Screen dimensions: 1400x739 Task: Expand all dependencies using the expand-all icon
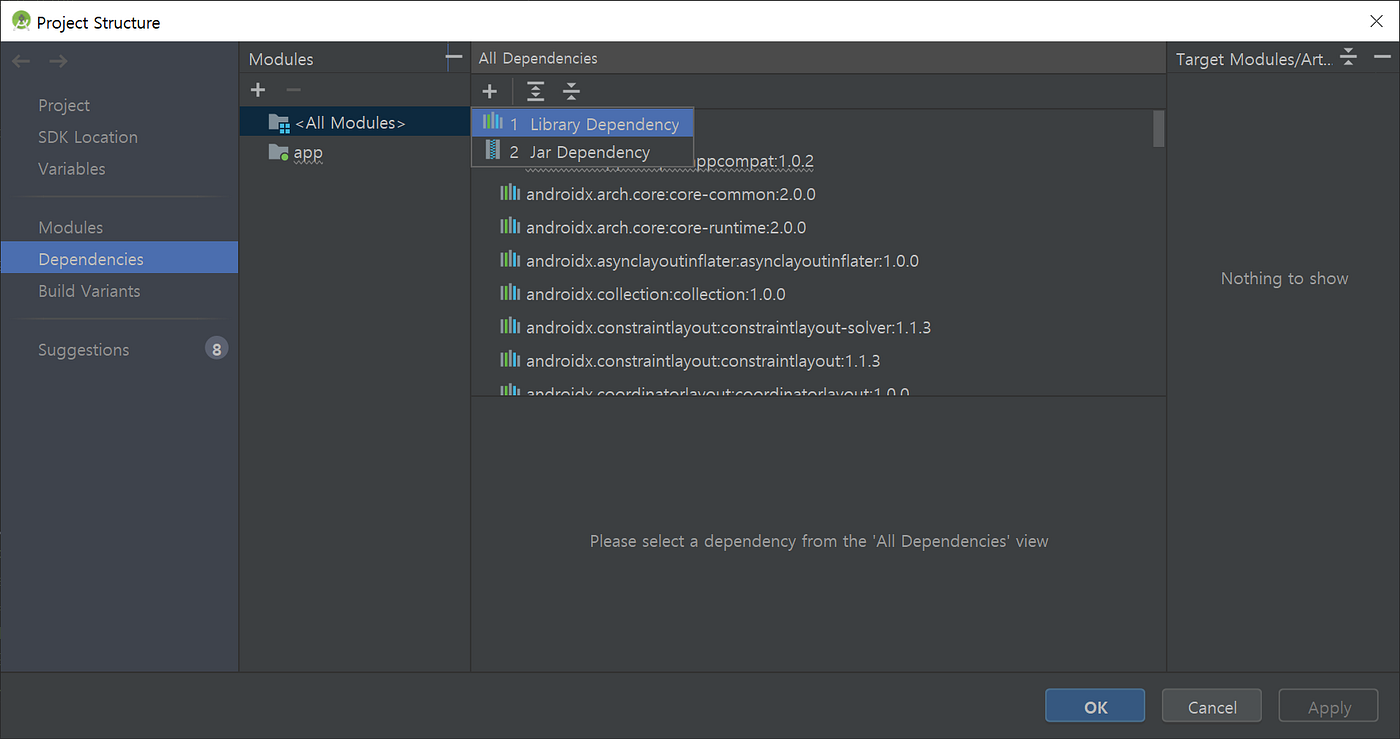coord(535,91)
